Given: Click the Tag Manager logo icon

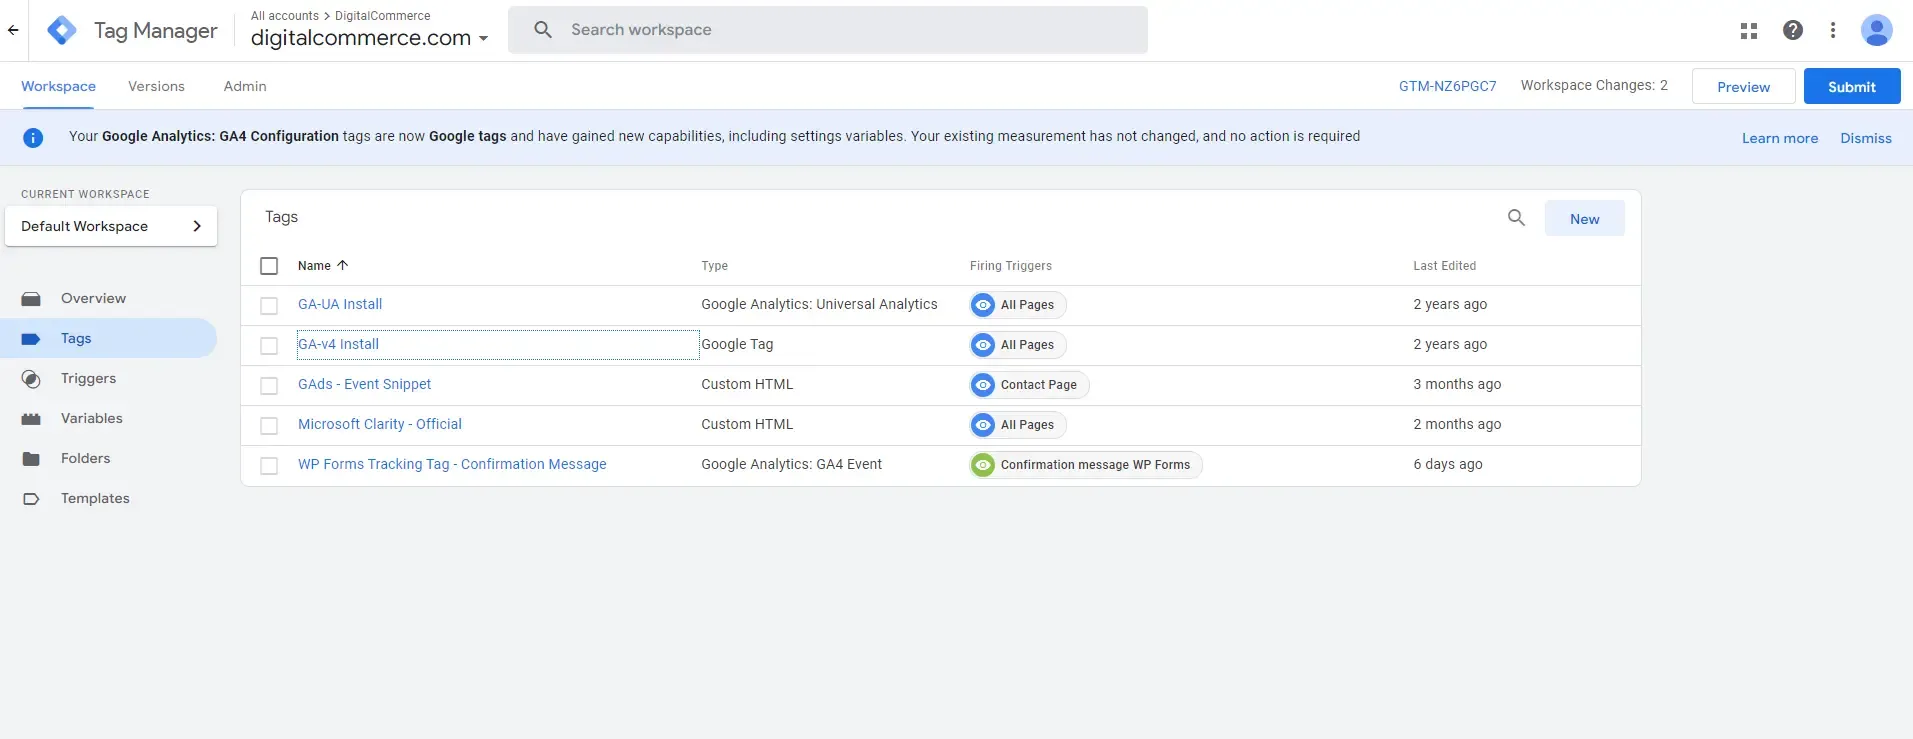Looking at the screenshot, I should [62, 30].
